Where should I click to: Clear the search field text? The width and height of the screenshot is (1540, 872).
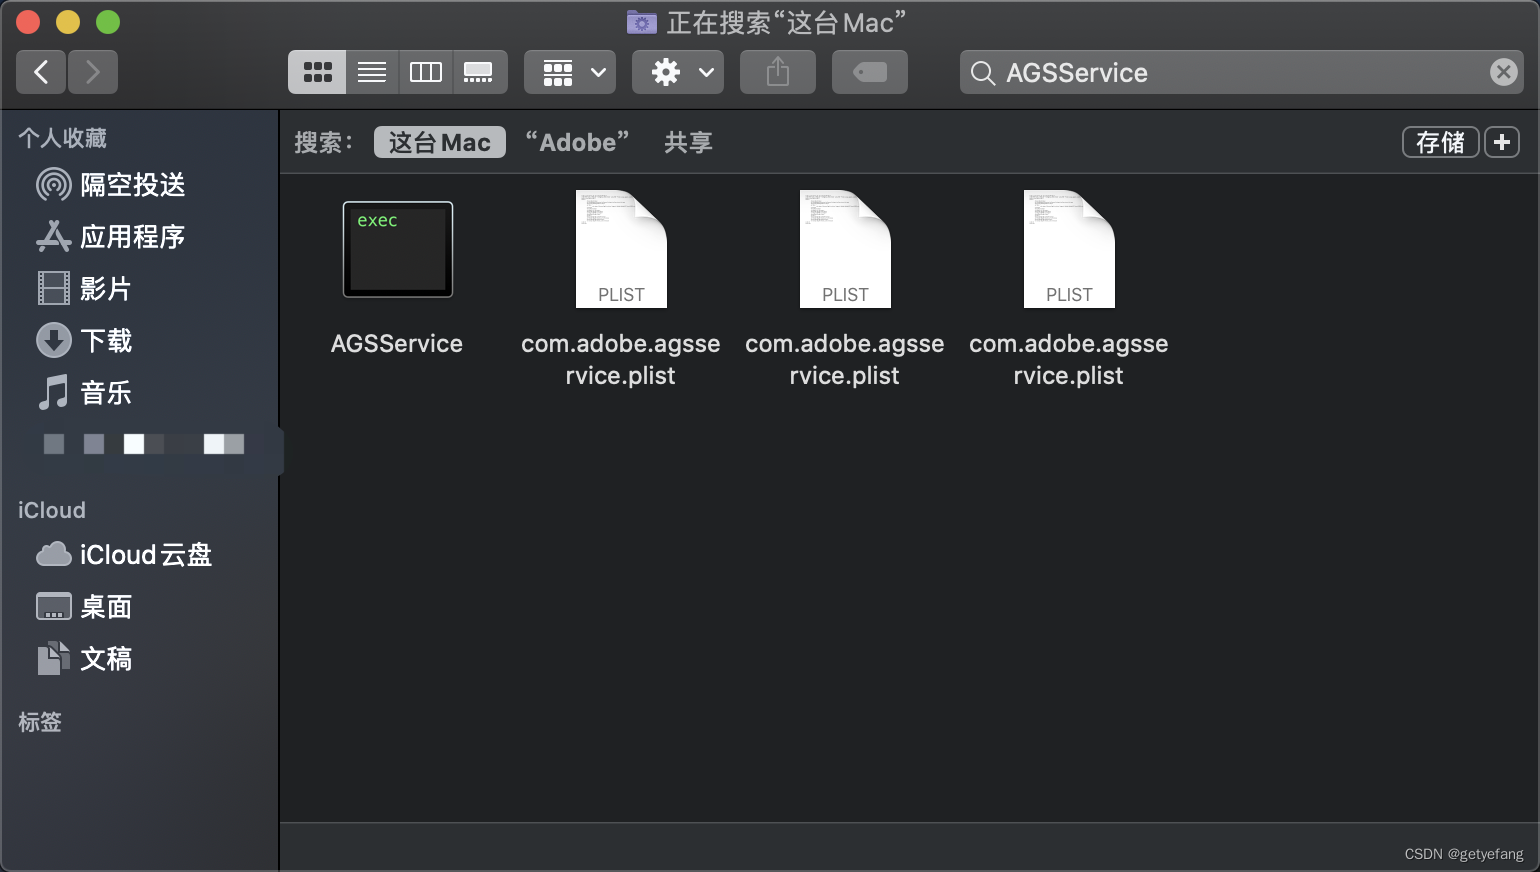(1503, 72)
